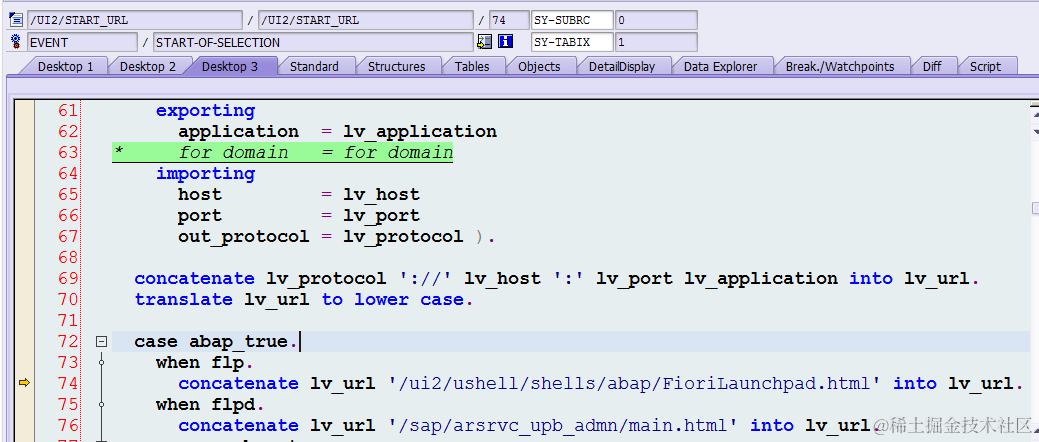This screenshot has height=442, width=1039.
Task: Open the Data Explorer tab
Action: point(720,66)
